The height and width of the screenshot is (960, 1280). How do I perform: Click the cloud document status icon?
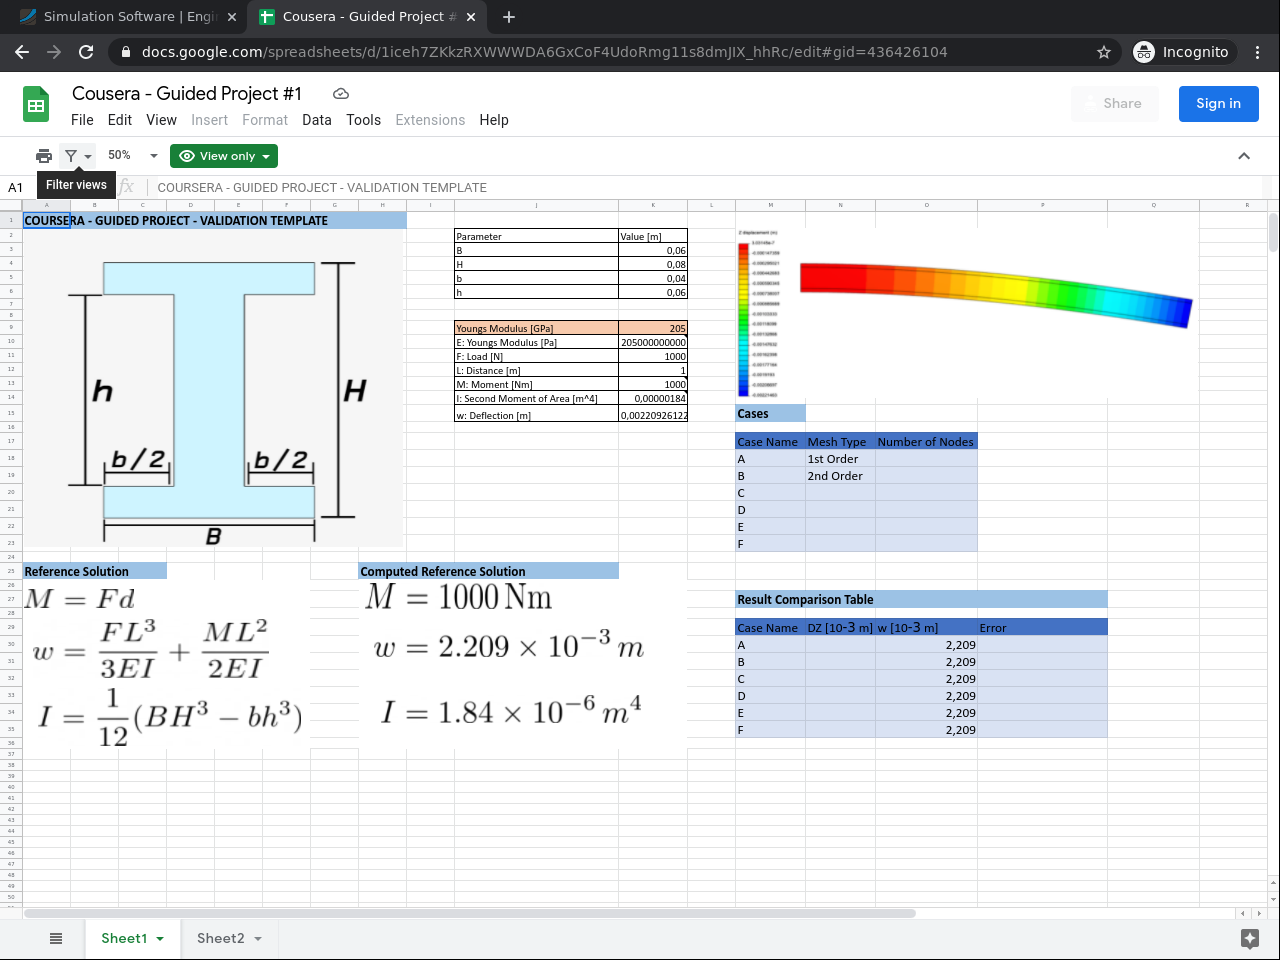(x=341, y=94)
